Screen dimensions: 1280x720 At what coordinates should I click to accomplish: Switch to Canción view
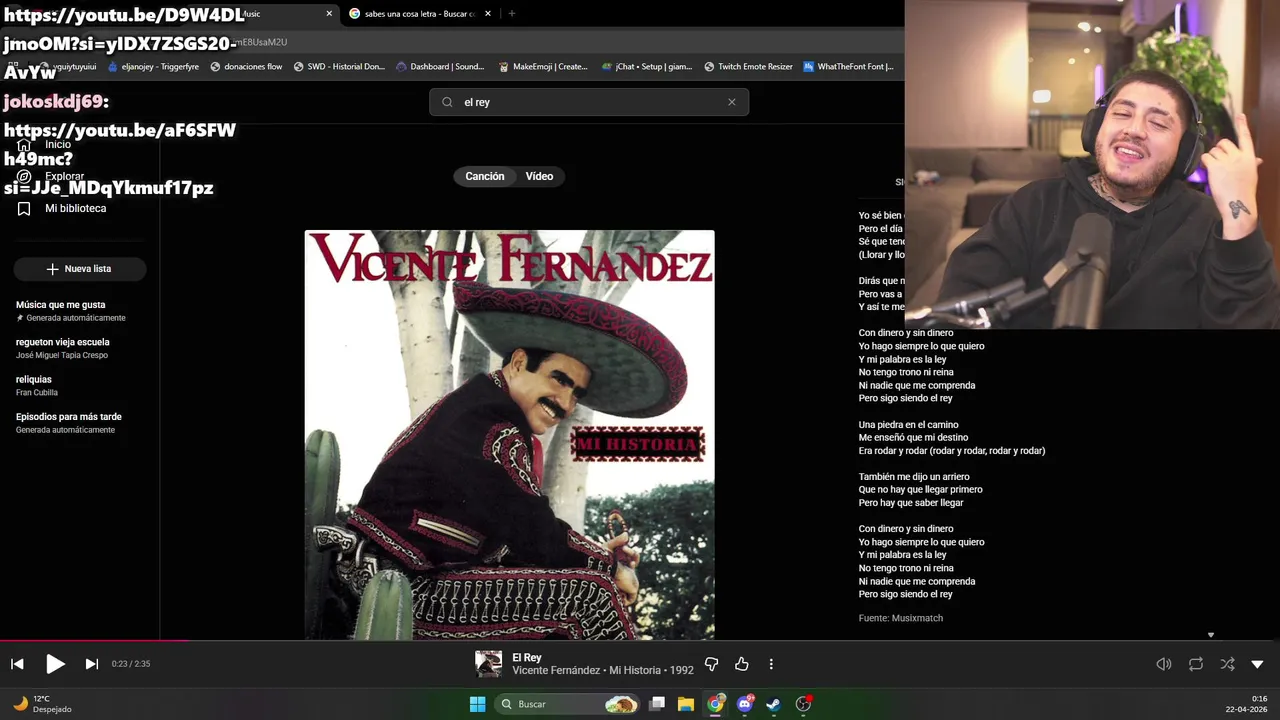click(x=485, y=176)
